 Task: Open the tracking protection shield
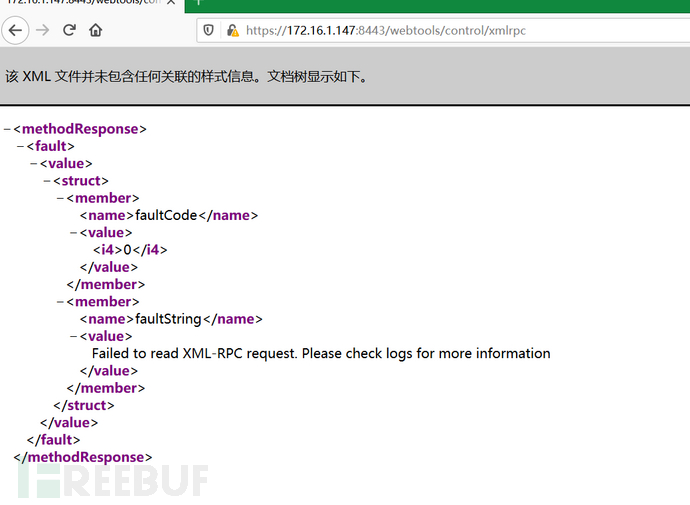coord(208,30)
